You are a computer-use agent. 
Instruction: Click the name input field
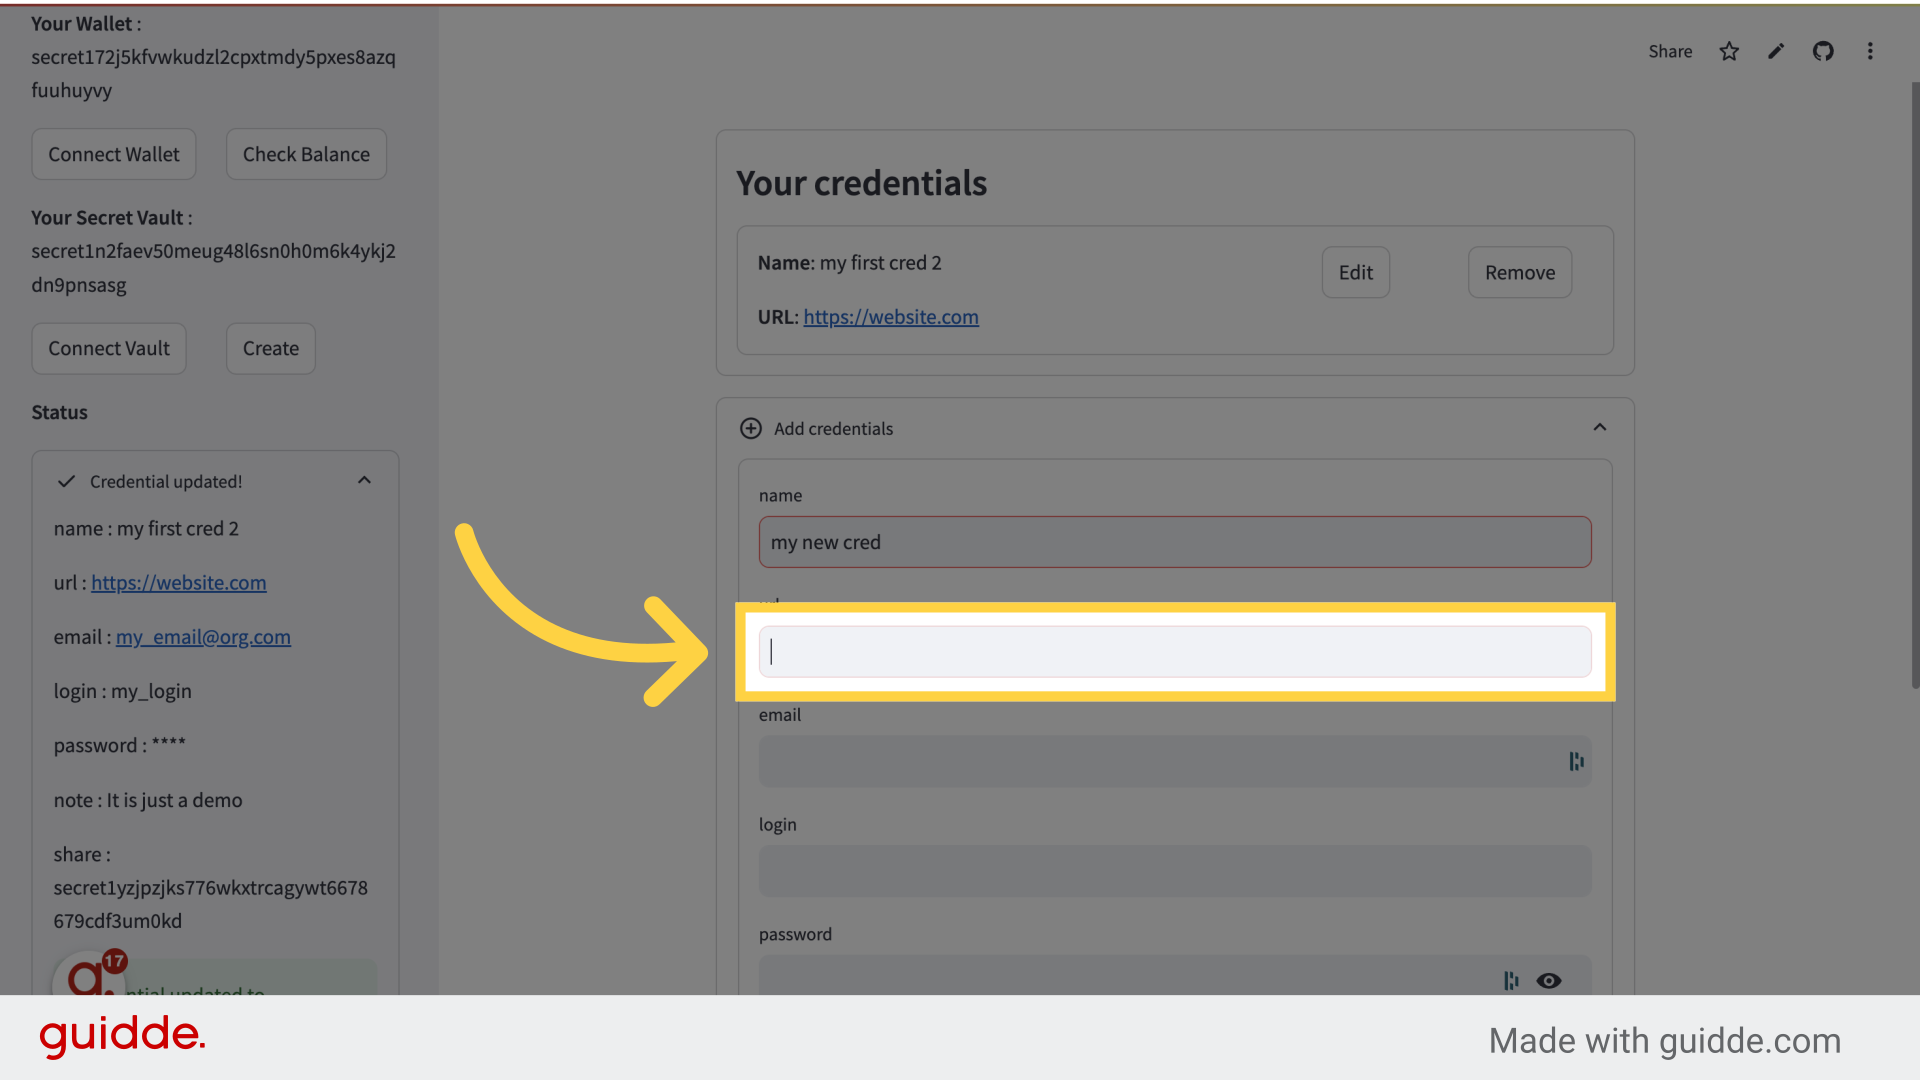pyautogui.click(x=1175, y=541)
